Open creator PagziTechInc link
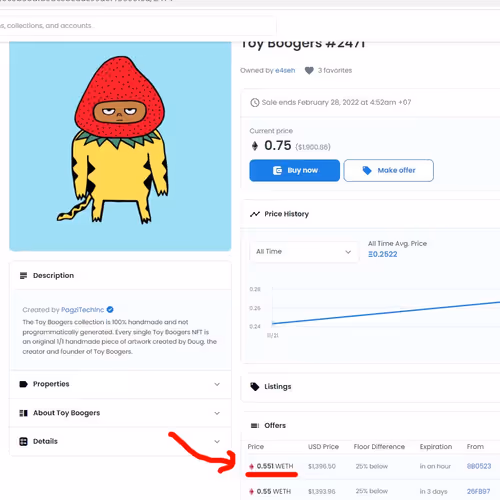Viewport: 500px width, 500px height. pyautogui.click(x=82, y=310)
